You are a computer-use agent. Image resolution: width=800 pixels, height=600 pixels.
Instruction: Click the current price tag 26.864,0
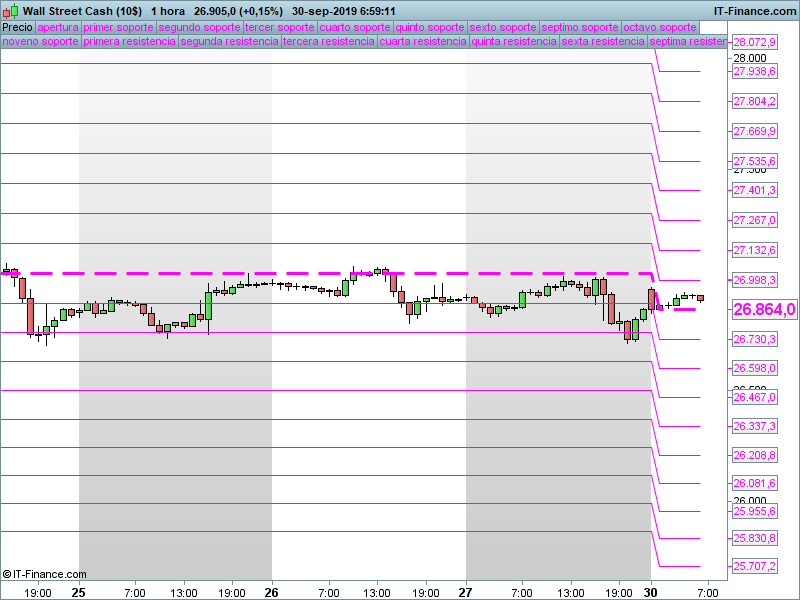pos(764,310)
